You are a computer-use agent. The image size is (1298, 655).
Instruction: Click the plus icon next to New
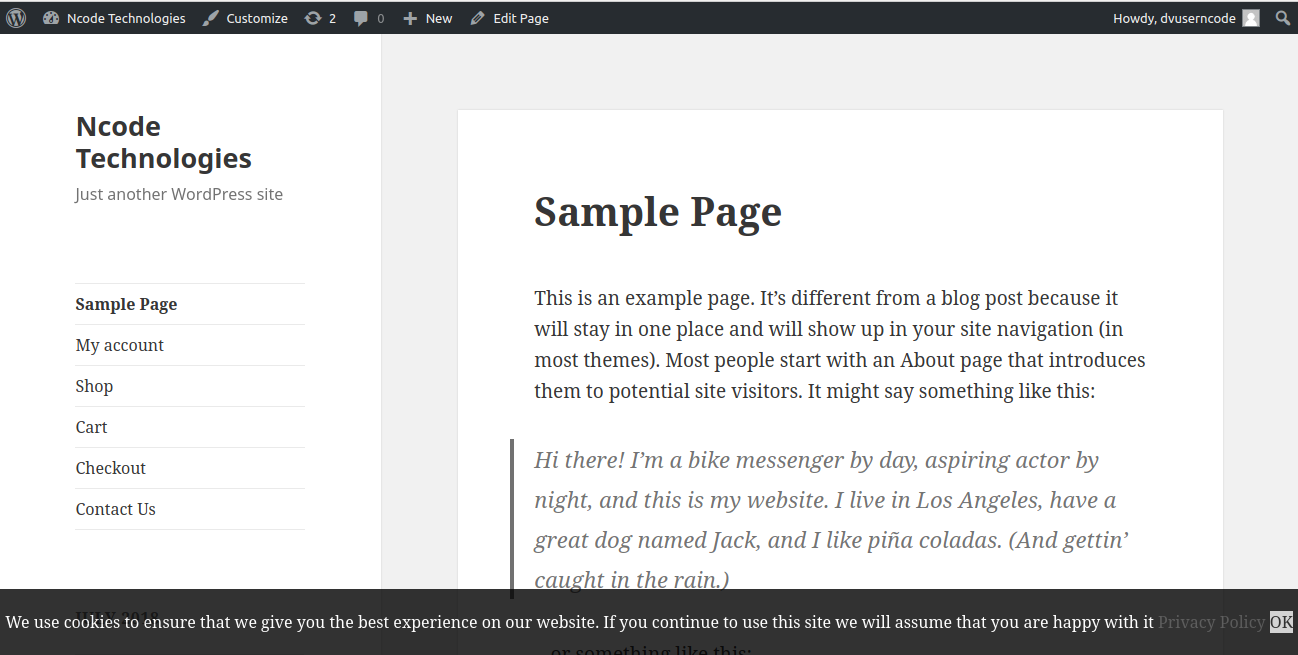410,18
